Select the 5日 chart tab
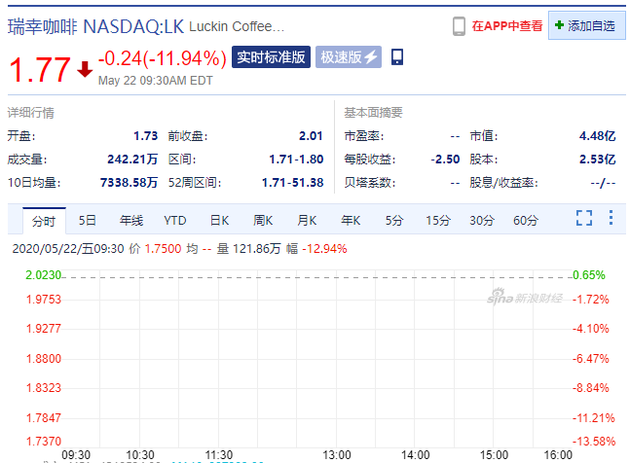630x463 pixels. click(x=87, y=220)
